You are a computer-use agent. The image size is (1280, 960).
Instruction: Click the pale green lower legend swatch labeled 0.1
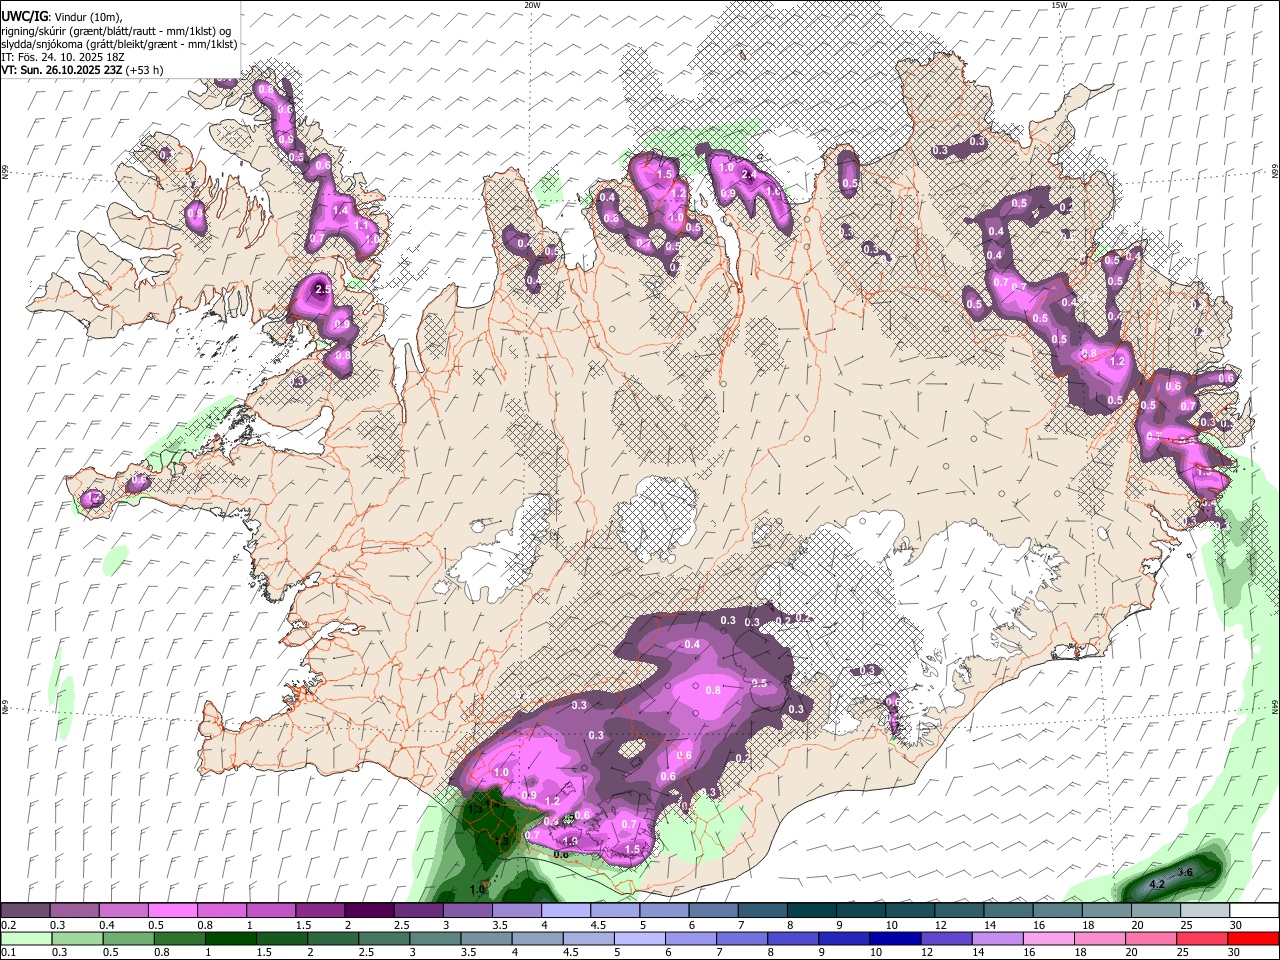click(x=25, y=938)
